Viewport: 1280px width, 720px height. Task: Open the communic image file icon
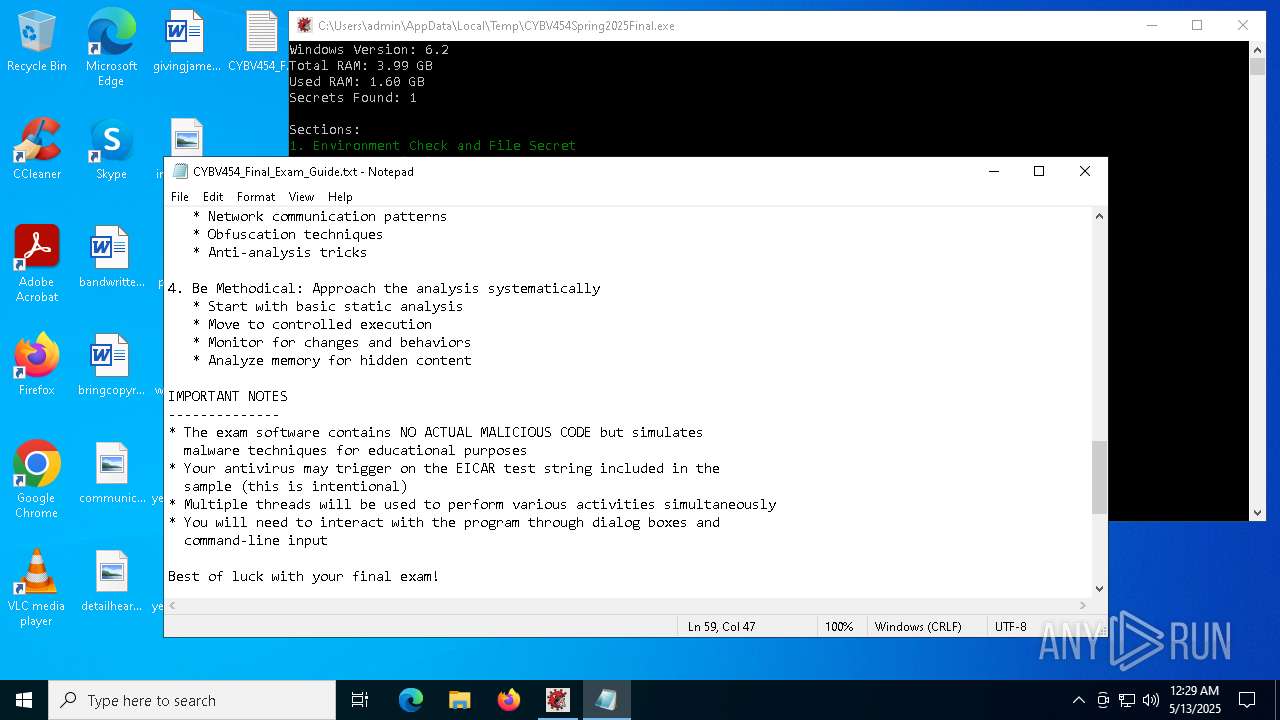(111, 474)
